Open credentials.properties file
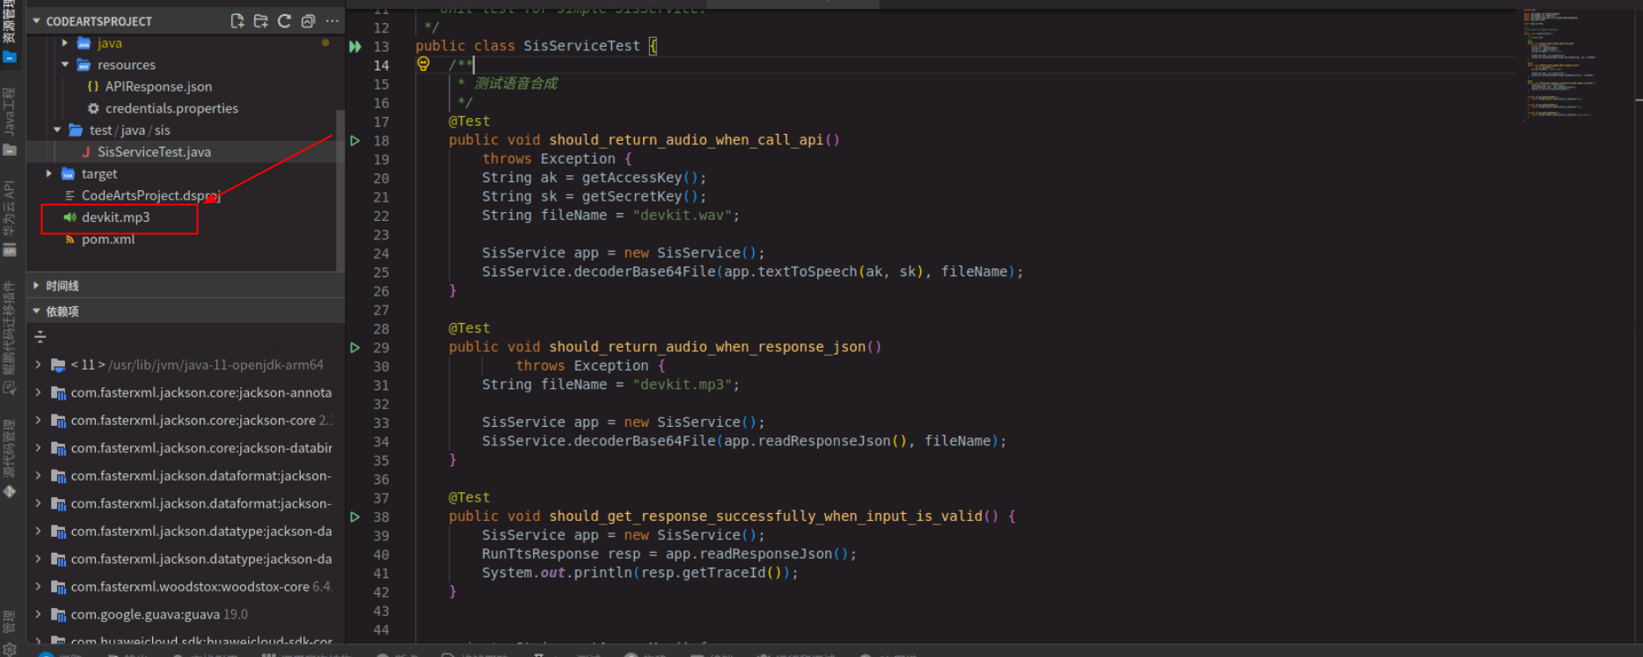Screen dimensions: 1643x657 pyautogui.click(x=171, y=108)
